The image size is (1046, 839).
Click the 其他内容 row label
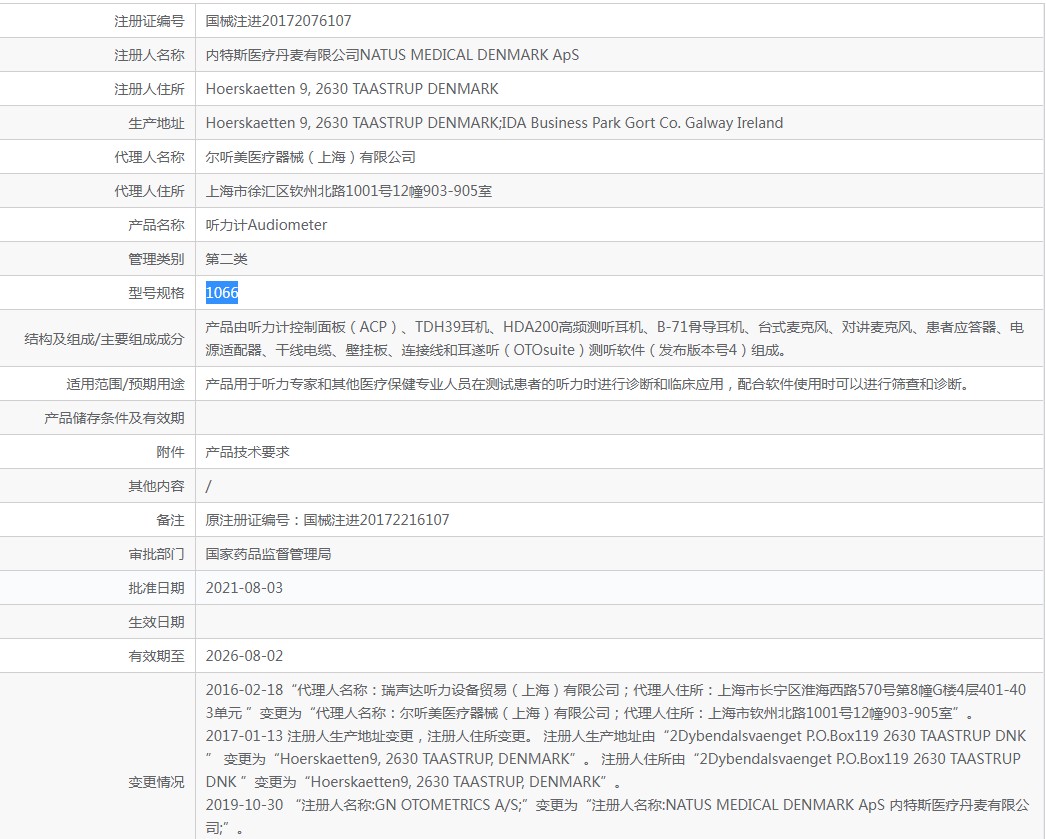(x=156, y=486)
